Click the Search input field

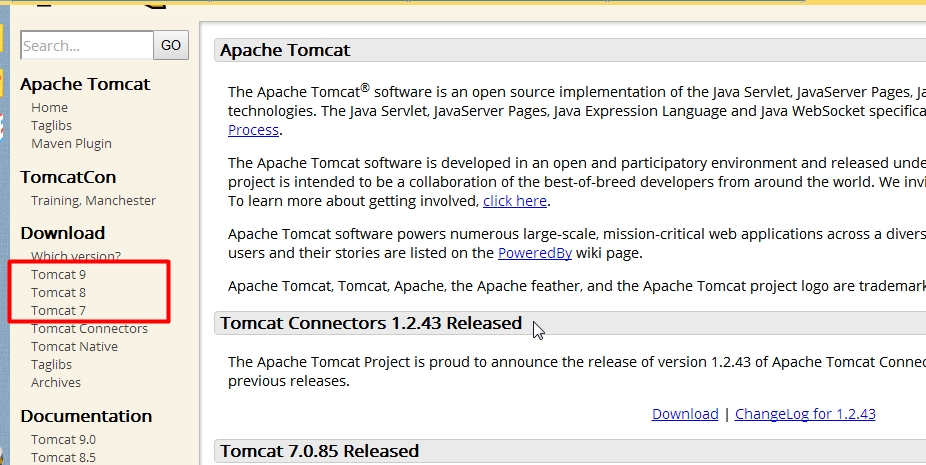[86, 45]
